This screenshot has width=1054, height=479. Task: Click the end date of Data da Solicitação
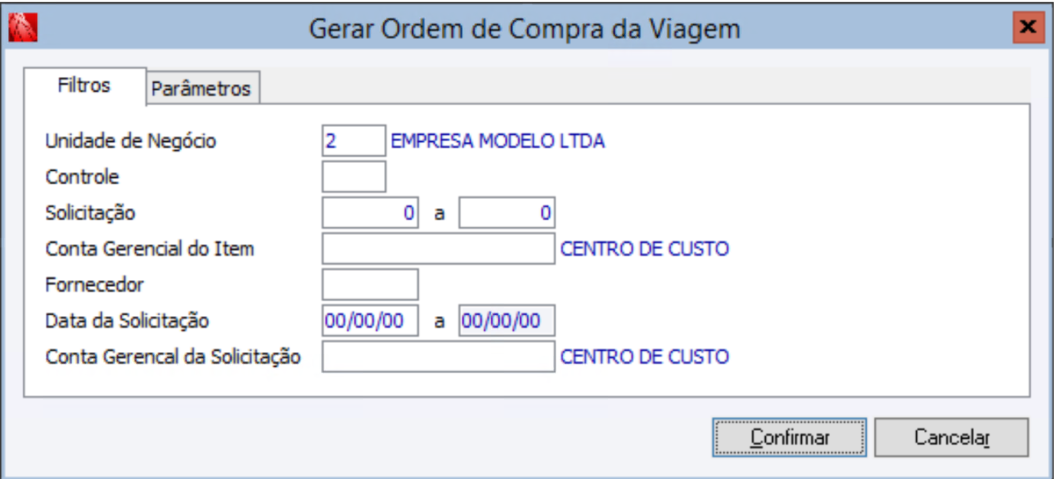(x=507, y=321)
